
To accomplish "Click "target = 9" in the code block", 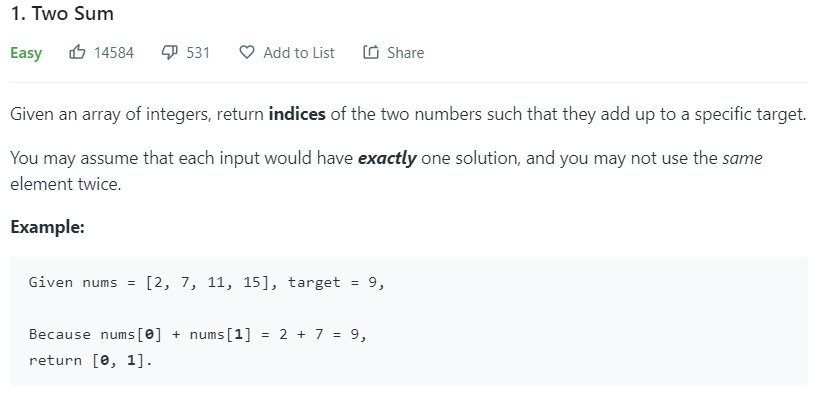I will tap(335, 282).
